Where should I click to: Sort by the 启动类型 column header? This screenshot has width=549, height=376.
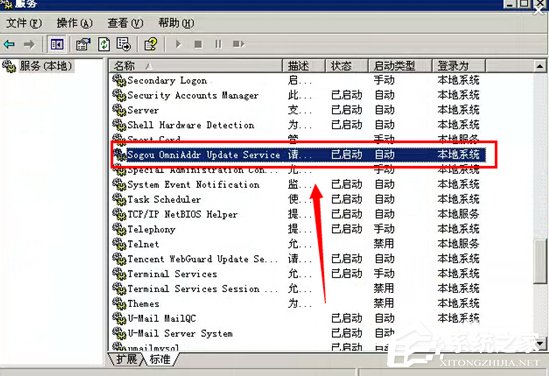(400, 66)
